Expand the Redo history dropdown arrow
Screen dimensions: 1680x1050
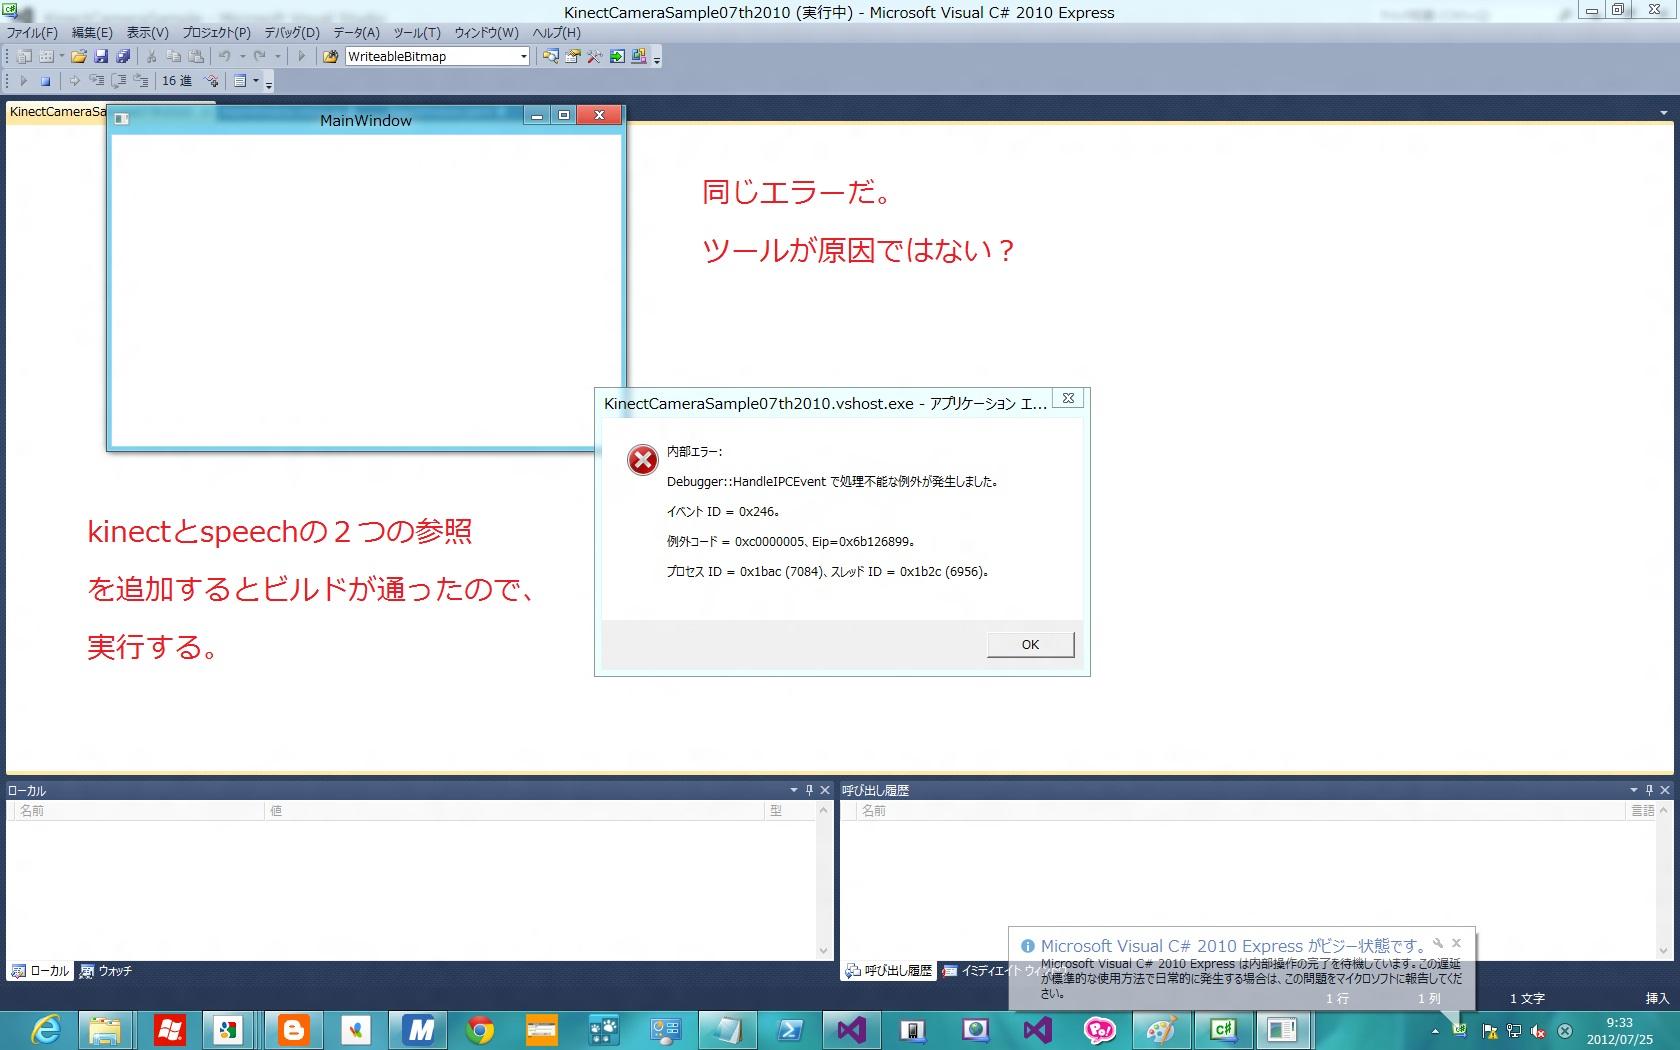click(x=277, y=56)
